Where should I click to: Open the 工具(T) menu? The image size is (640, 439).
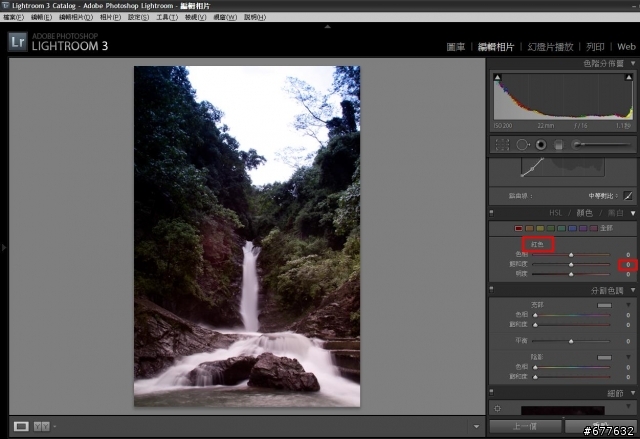tap(167, 17)
